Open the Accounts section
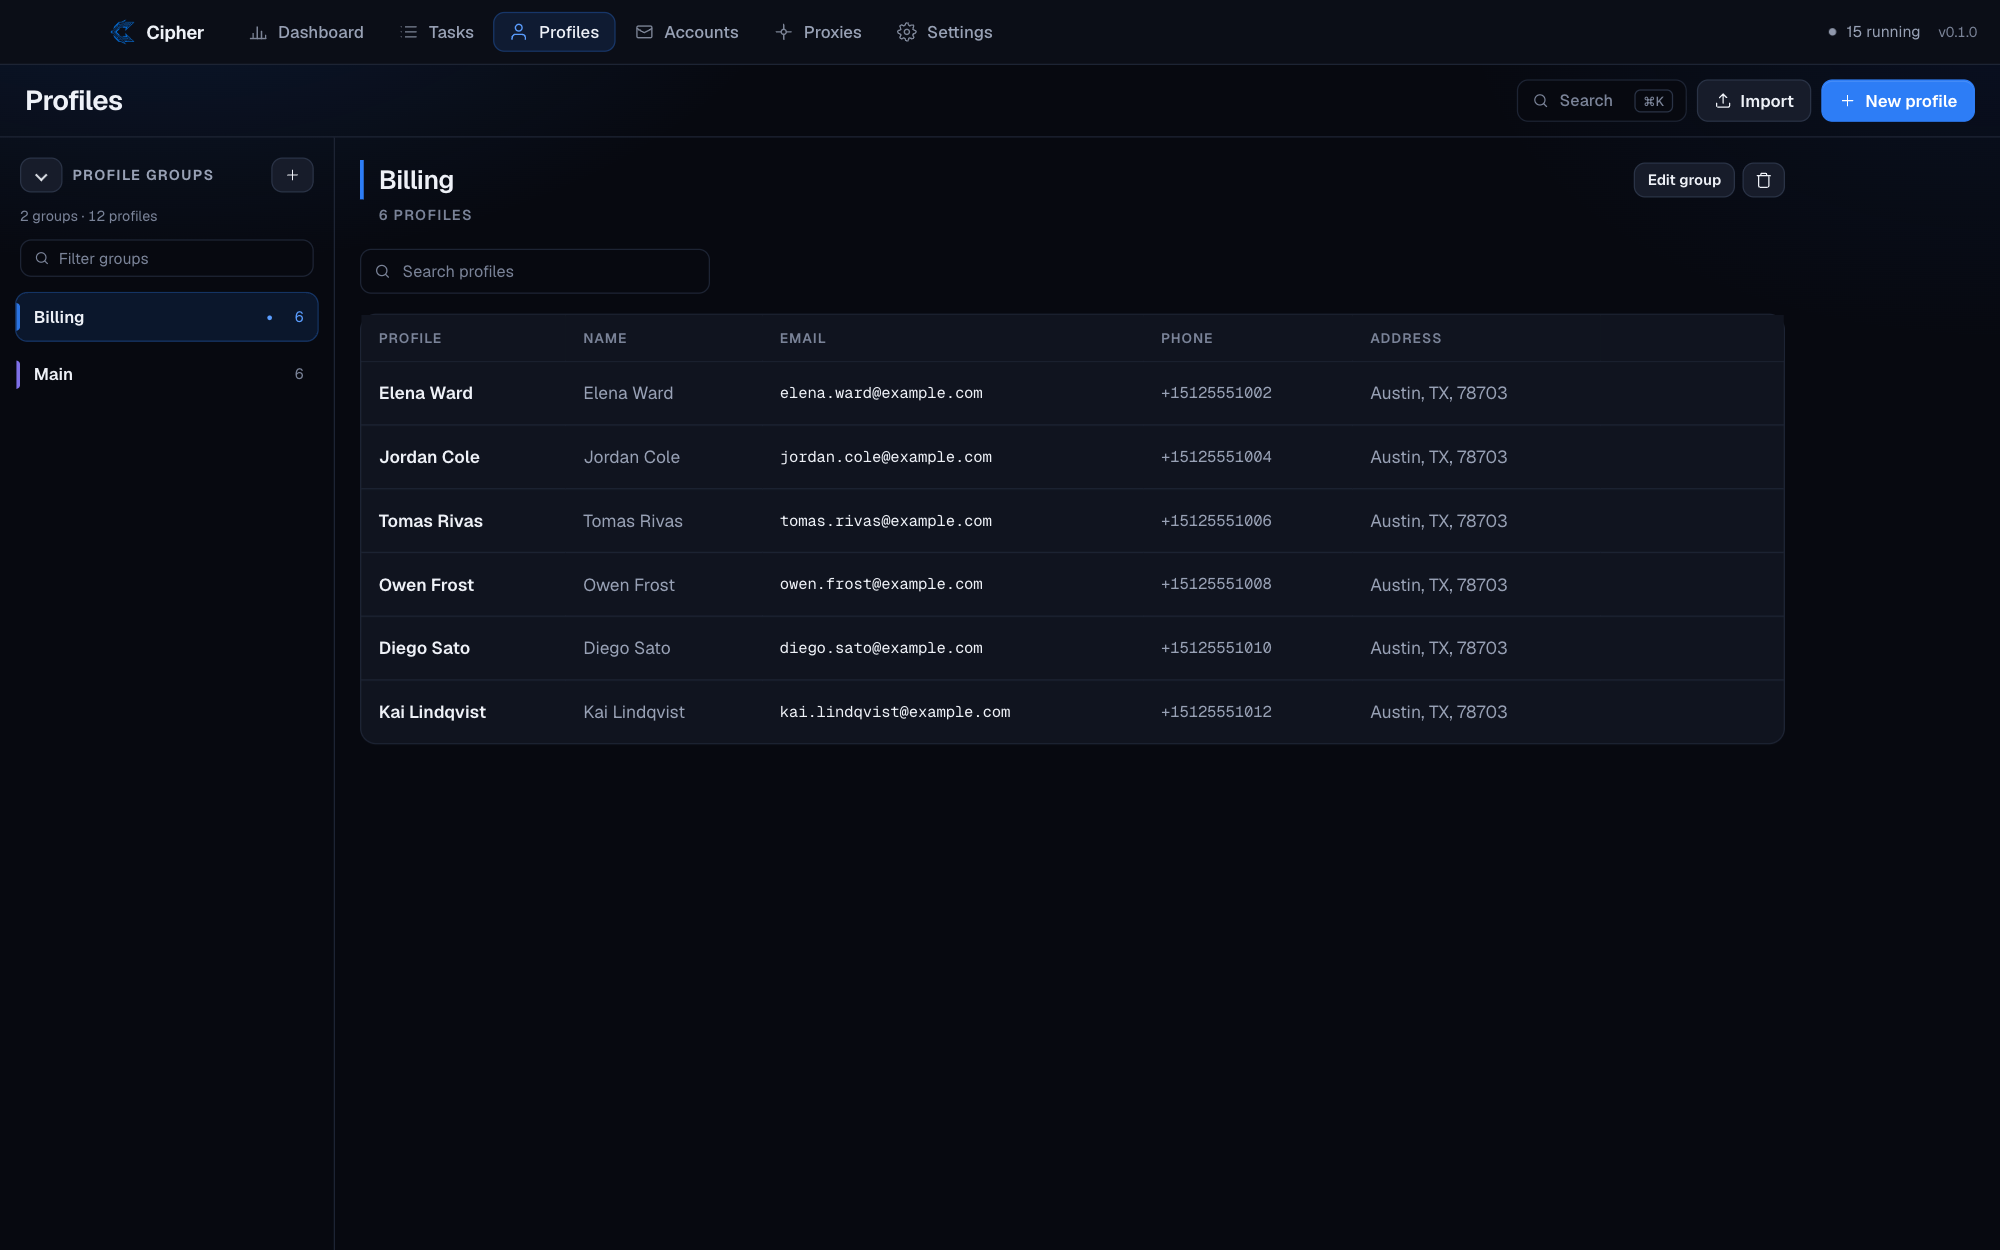 [x=687, y=32]
